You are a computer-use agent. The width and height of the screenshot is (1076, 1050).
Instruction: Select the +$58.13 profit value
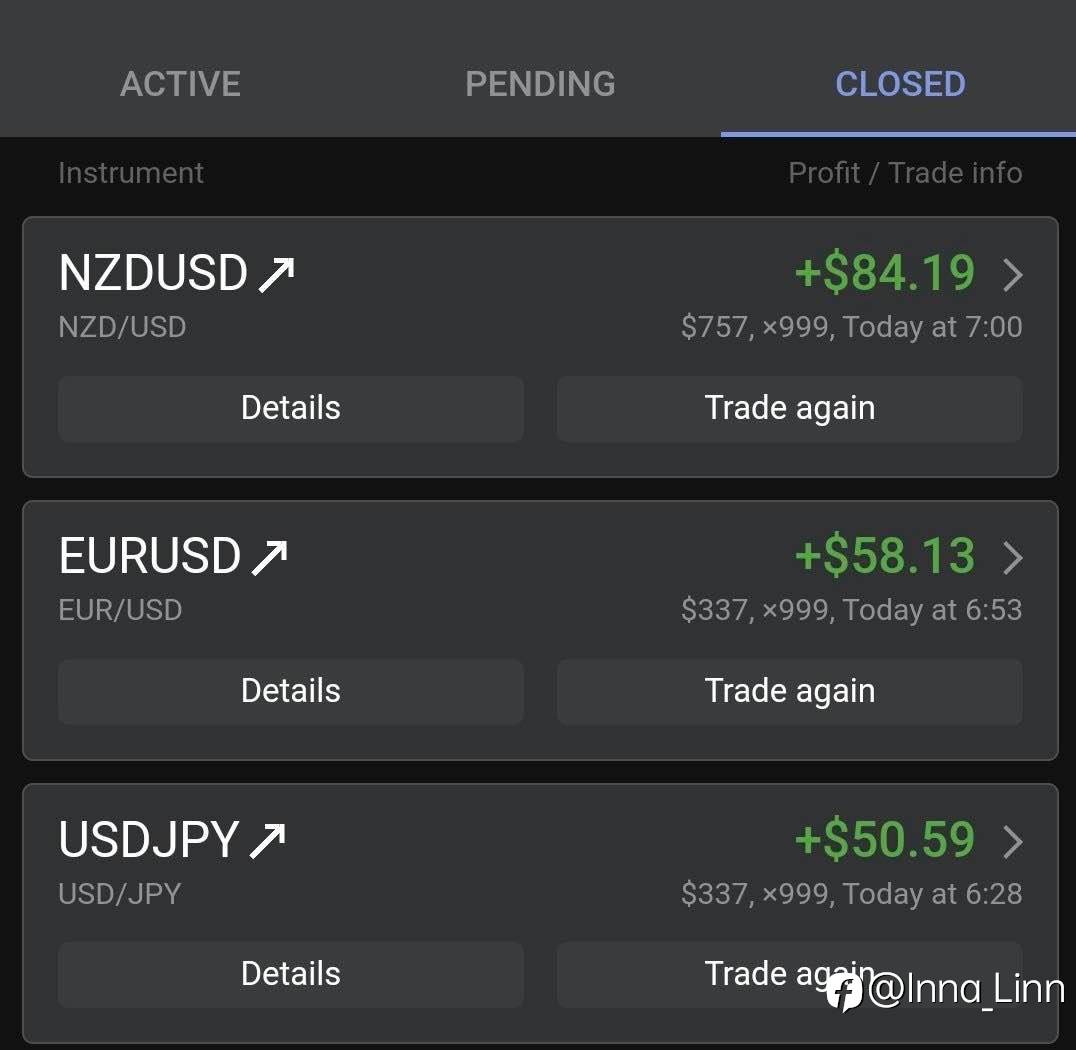point(884,556)
